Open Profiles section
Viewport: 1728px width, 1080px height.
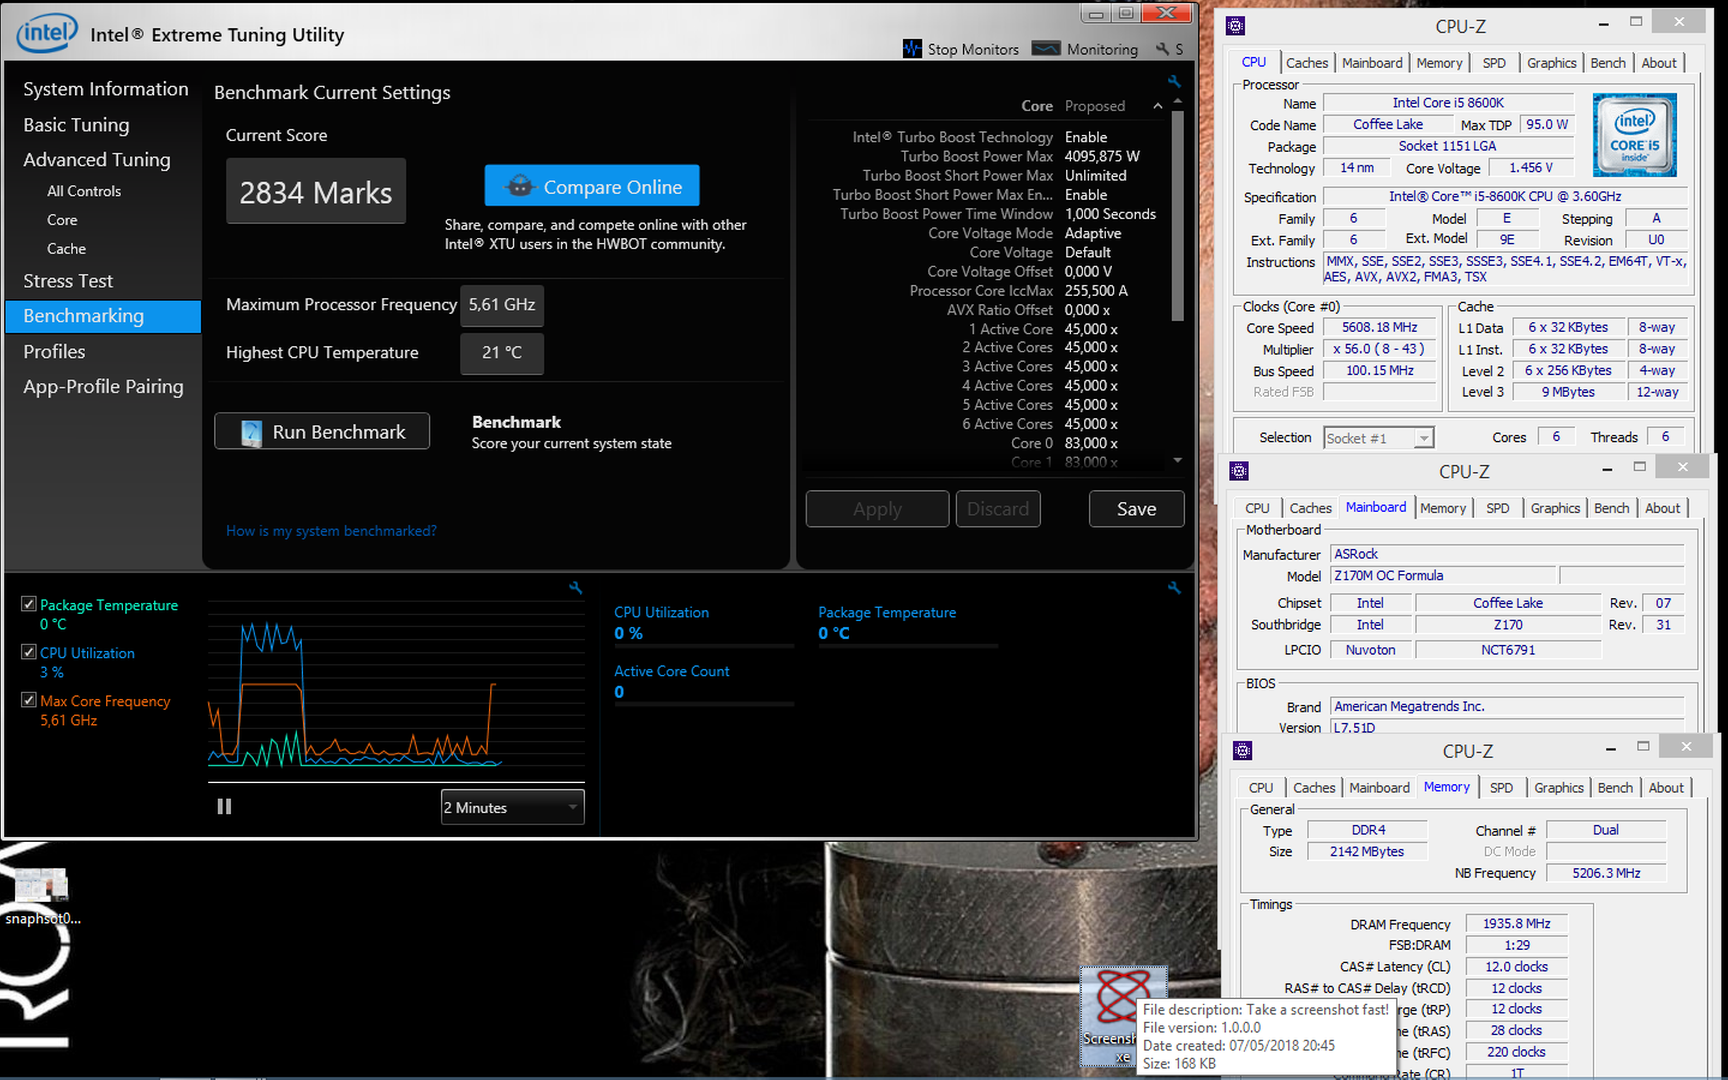[54, 352]
